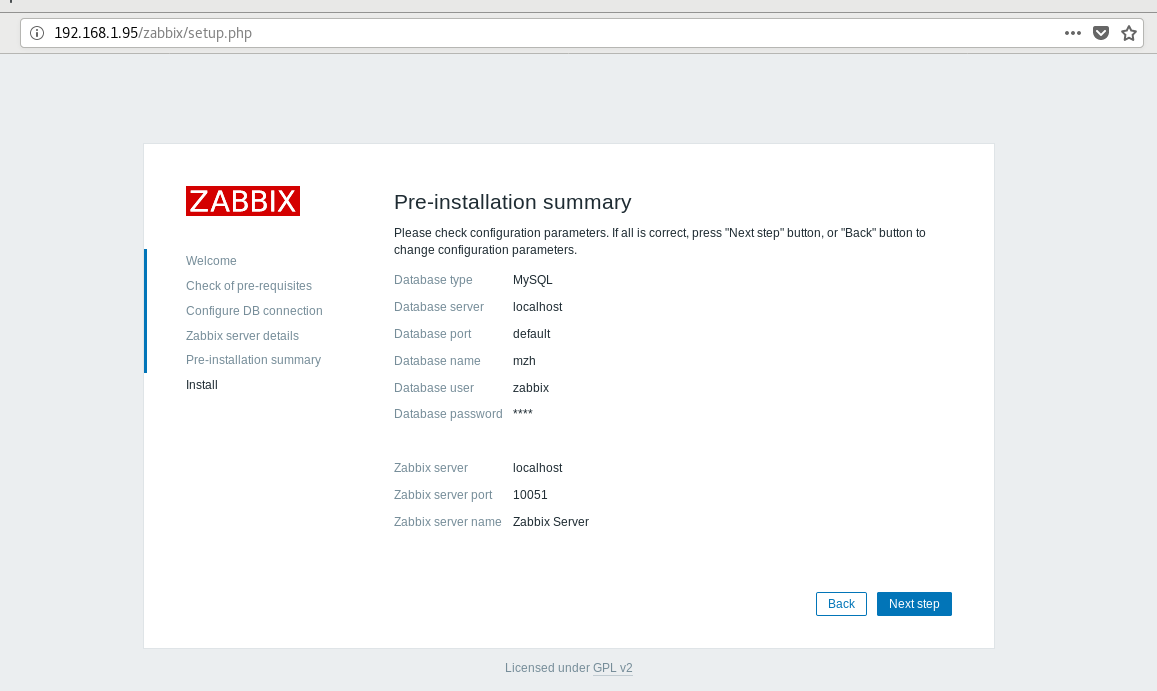Screen dimensions: 1157x691
Task: Select the Install step in sidebar
Action: click(x=201, y=385)
